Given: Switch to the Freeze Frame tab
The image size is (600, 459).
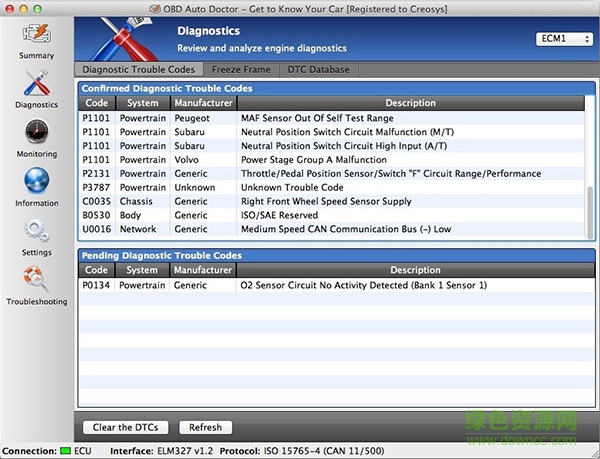Looking at the screenshot, I should coord(238,70).
